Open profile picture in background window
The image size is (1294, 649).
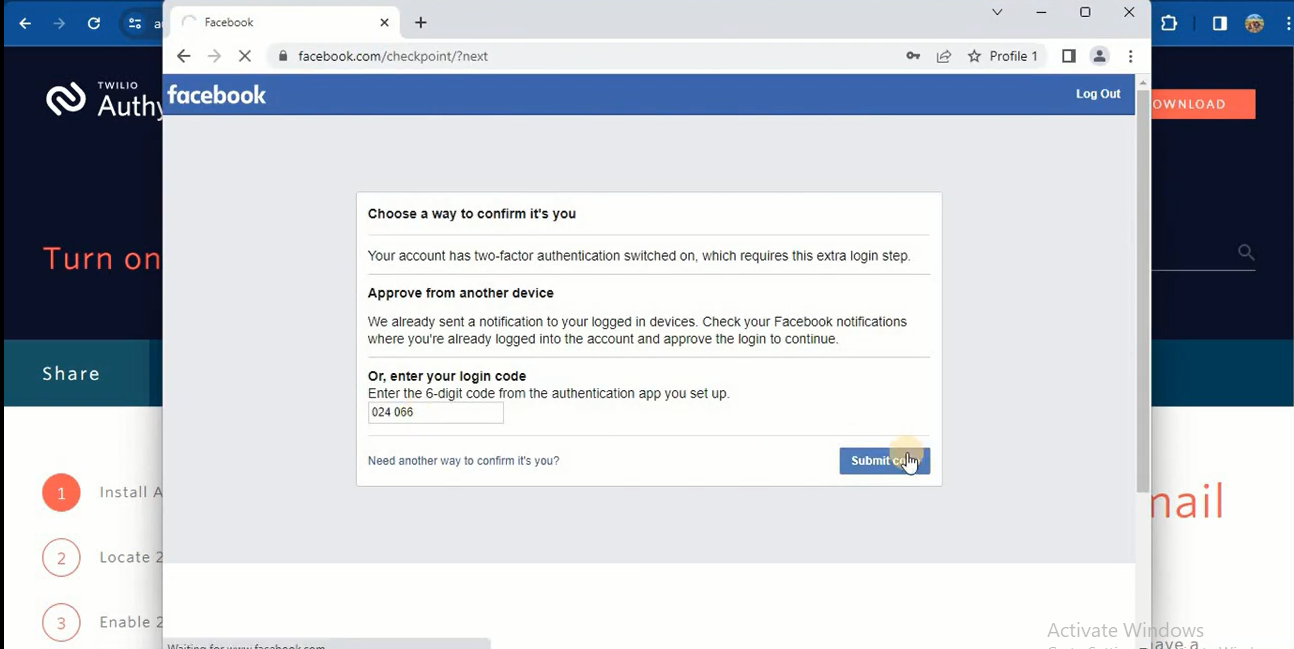(x=1254, y=23)
